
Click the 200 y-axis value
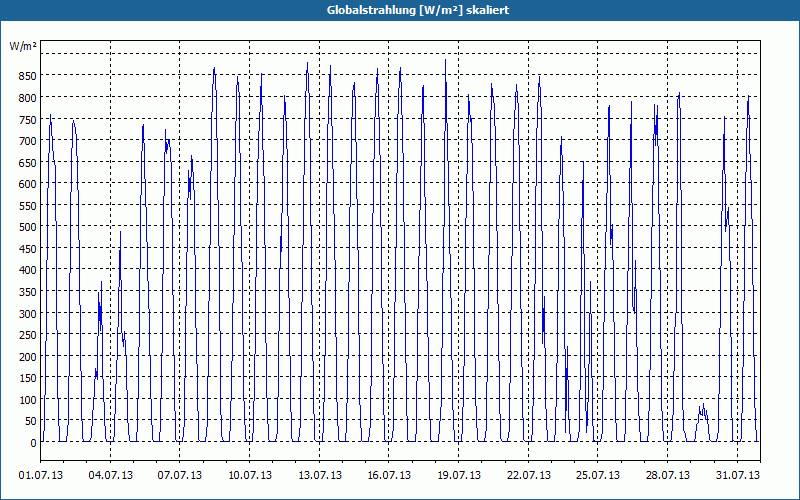27,357
